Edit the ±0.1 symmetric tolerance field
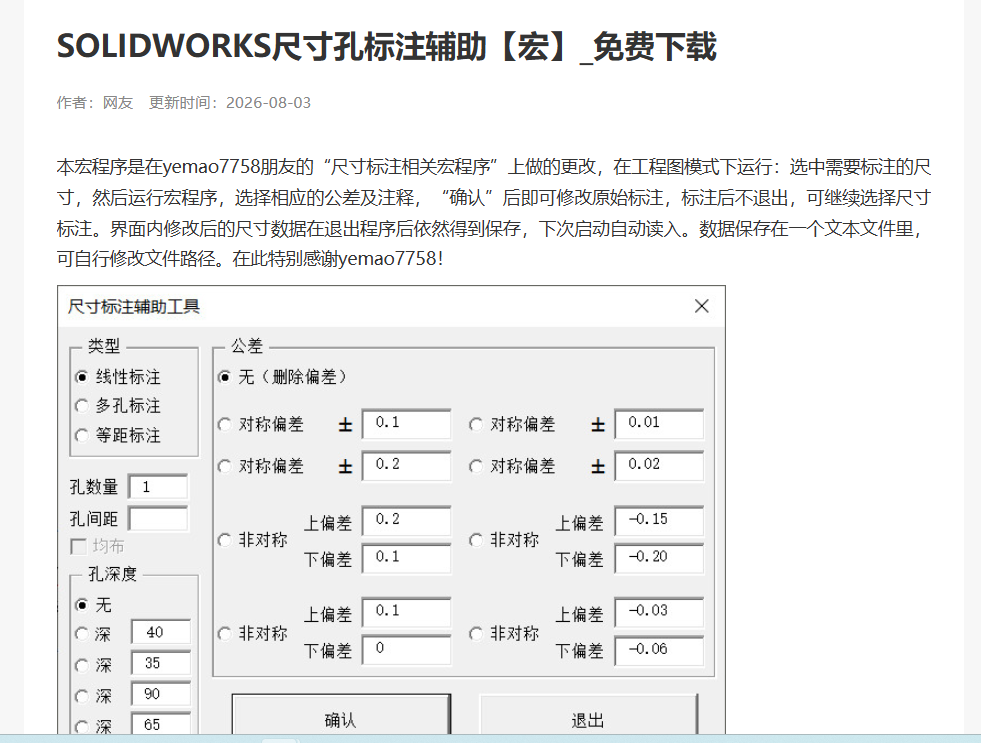 pos(406,423)
